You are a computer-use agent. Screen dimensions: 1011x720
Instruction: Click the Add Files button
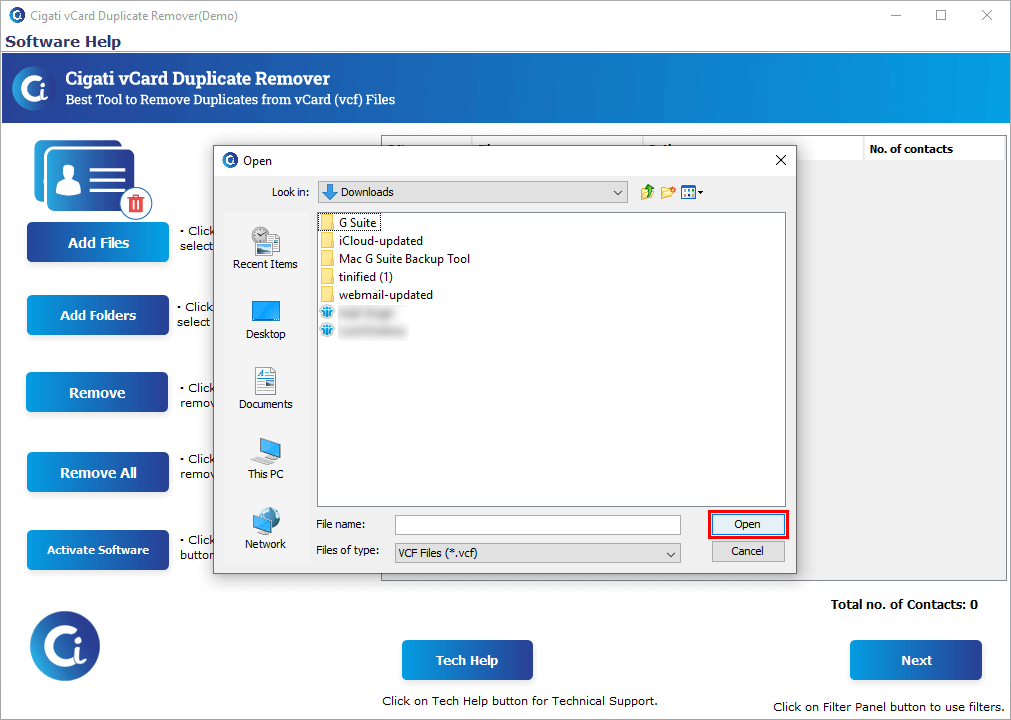[x=98, y=242]
